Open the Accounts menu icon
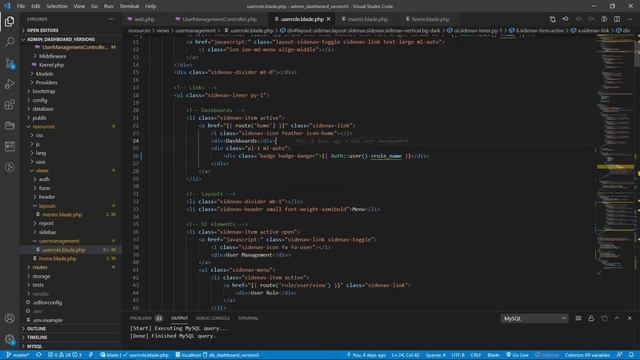This screenshot has height=360, width=640. [x=10, y=318]
